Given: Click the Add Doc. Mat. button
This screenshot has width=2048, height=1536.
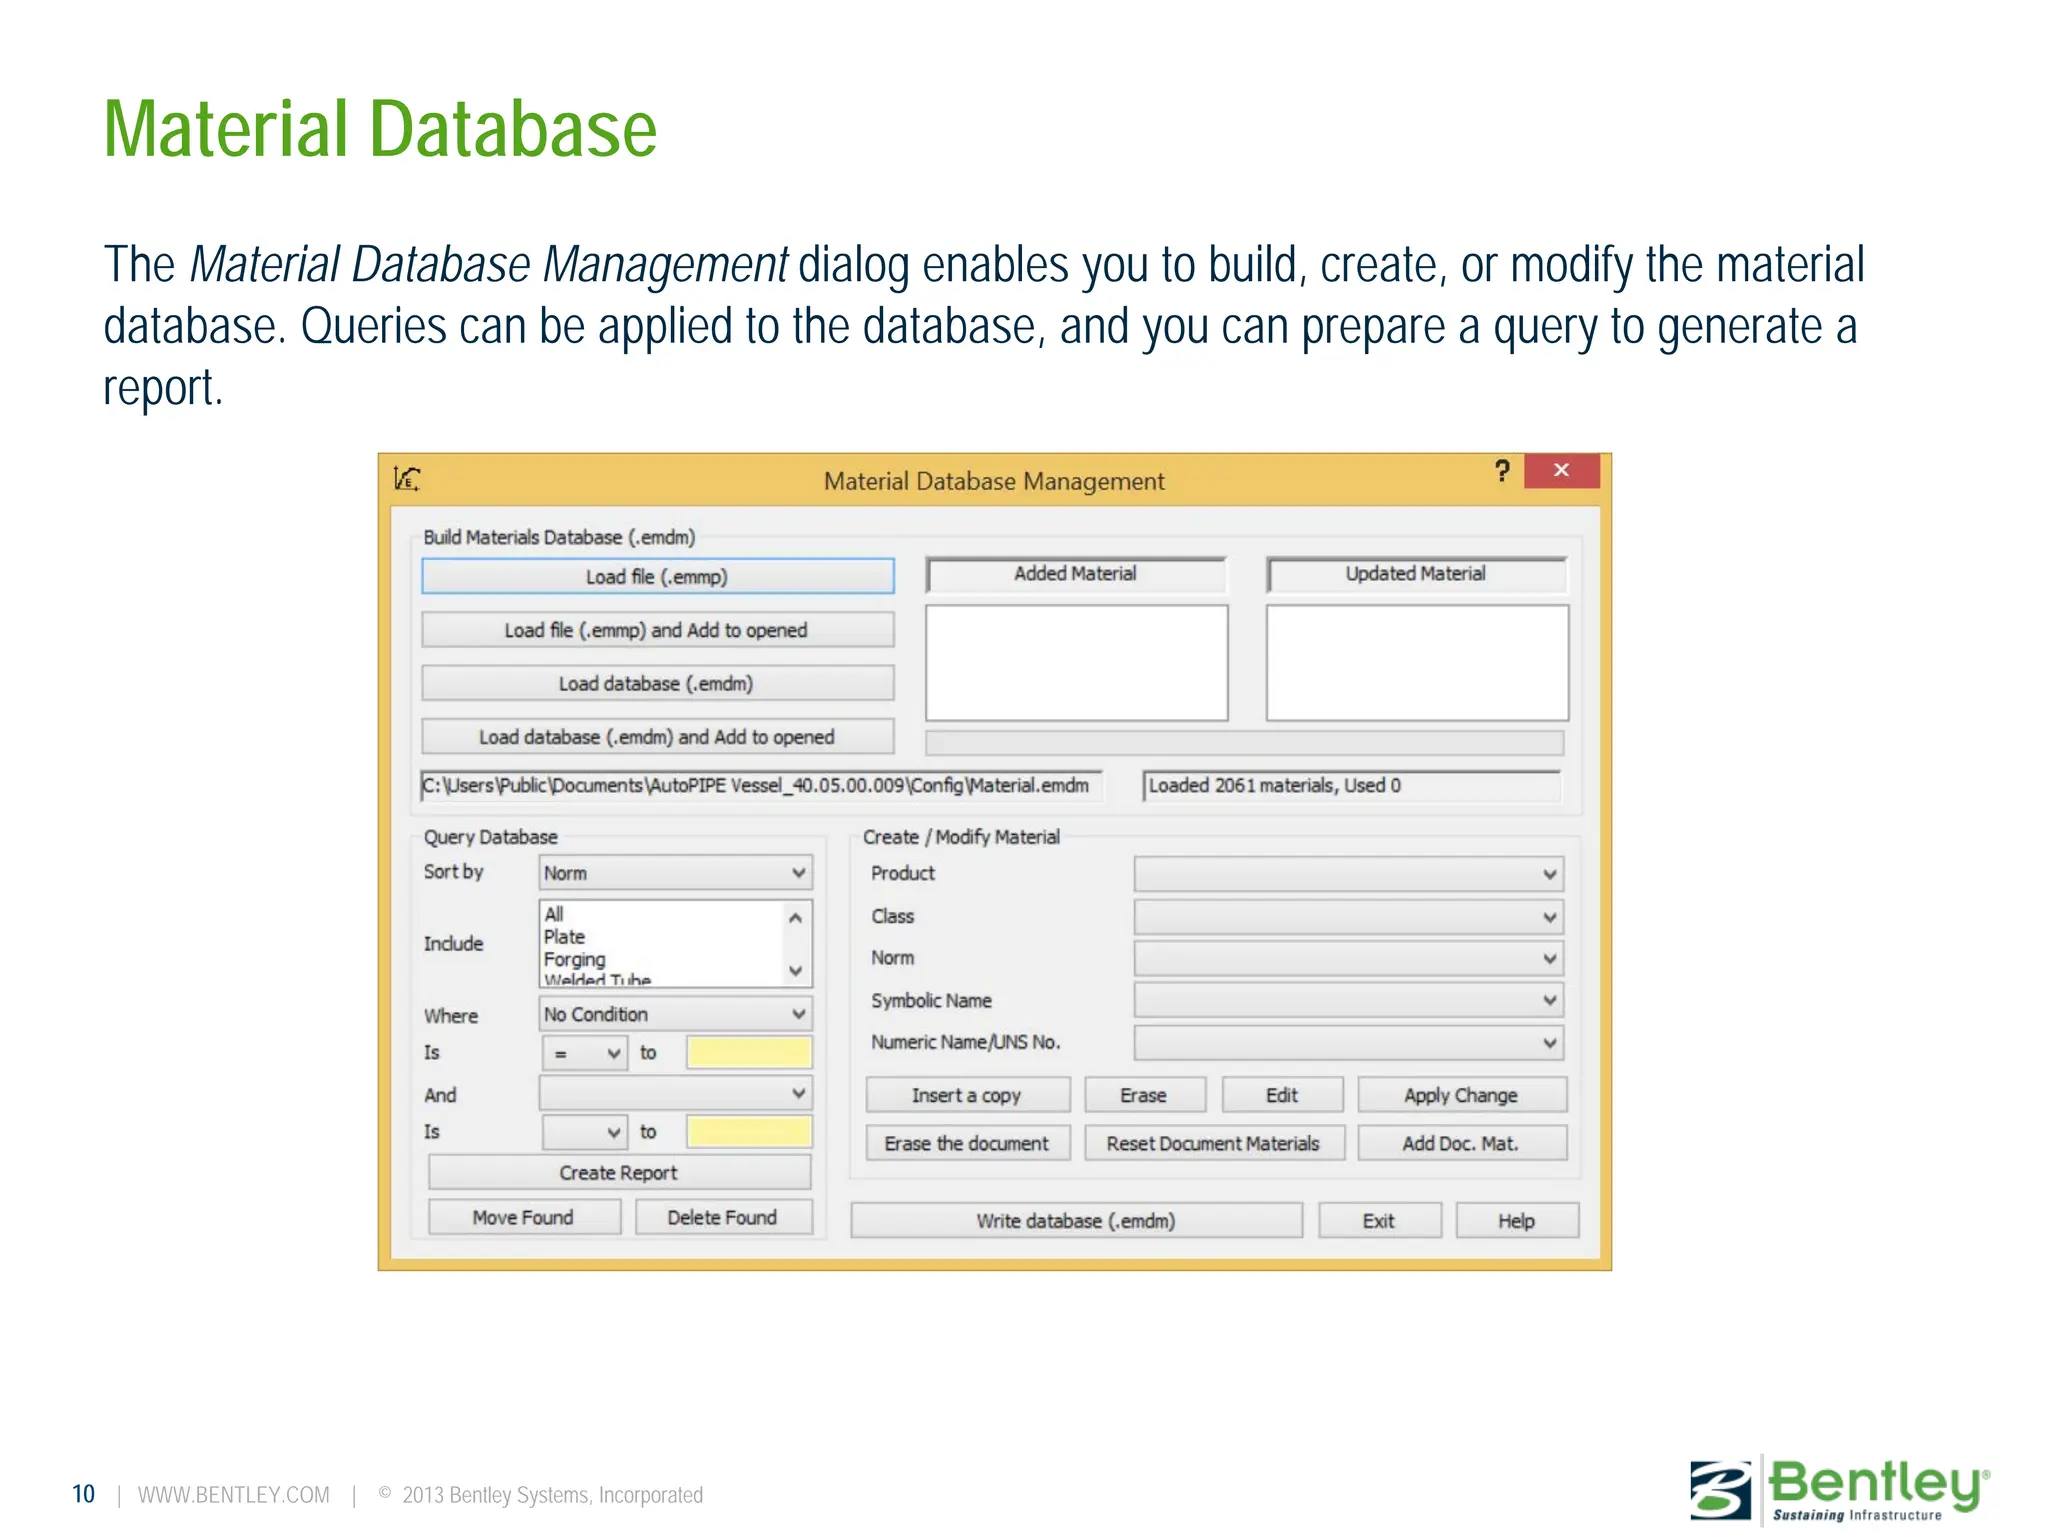Looking at the screenshot, I should (1461, 1143).
